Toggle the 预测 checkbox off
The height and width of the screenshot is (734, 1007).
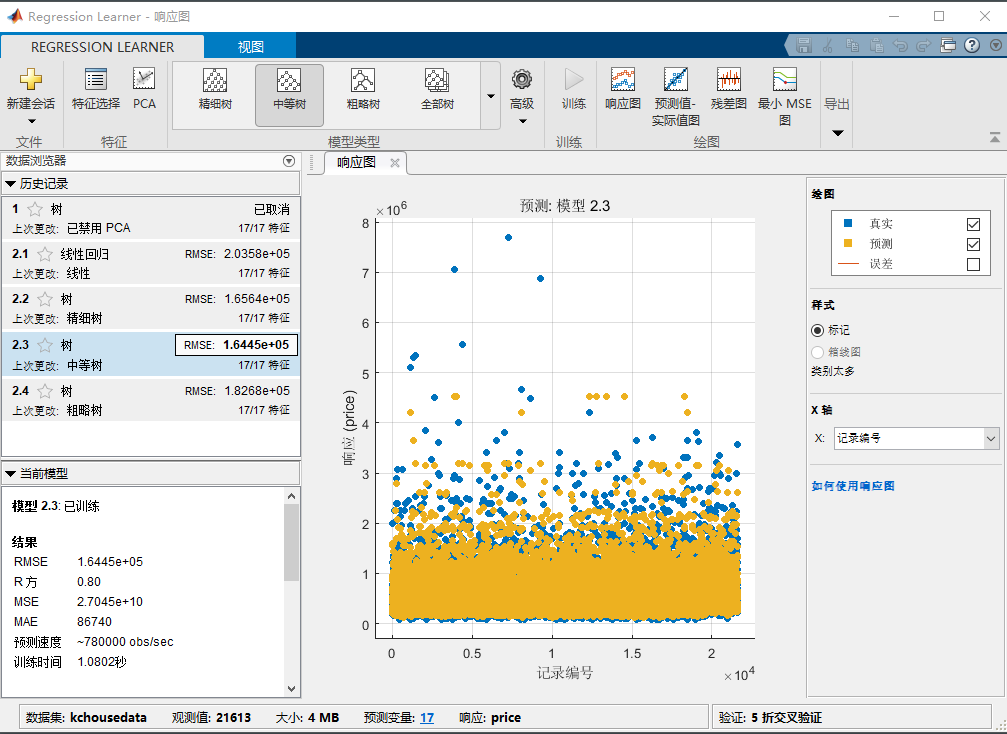[x=973, y=244]
